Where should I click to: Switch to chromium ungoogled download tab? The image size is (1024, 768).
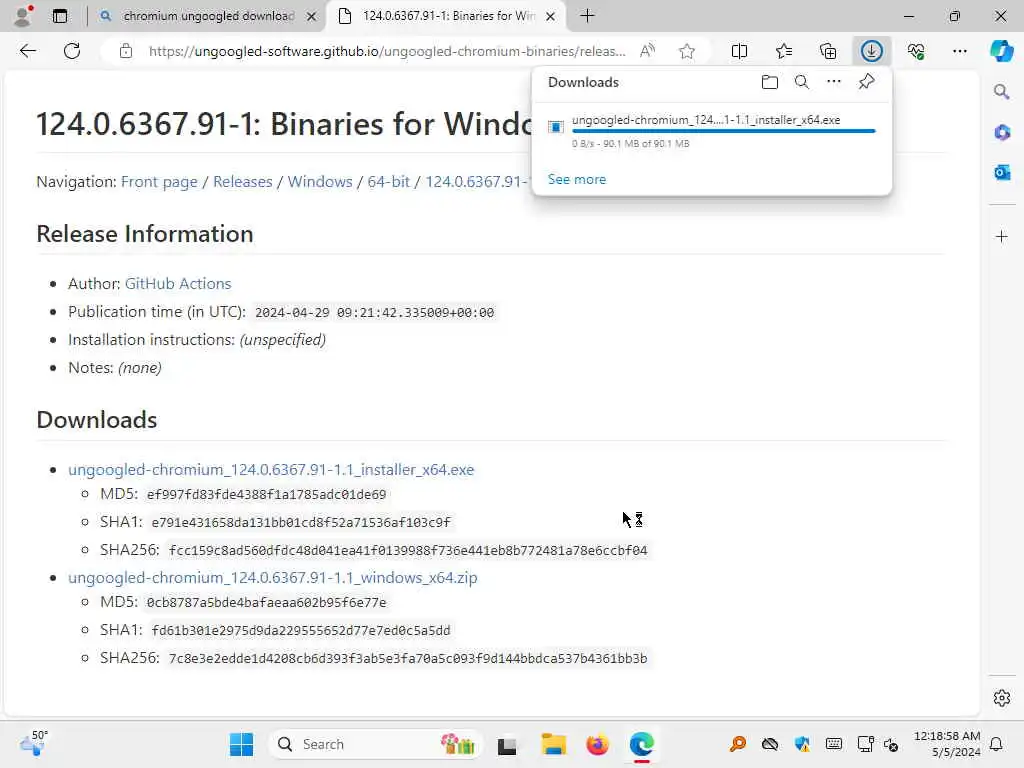click(208, 16)
